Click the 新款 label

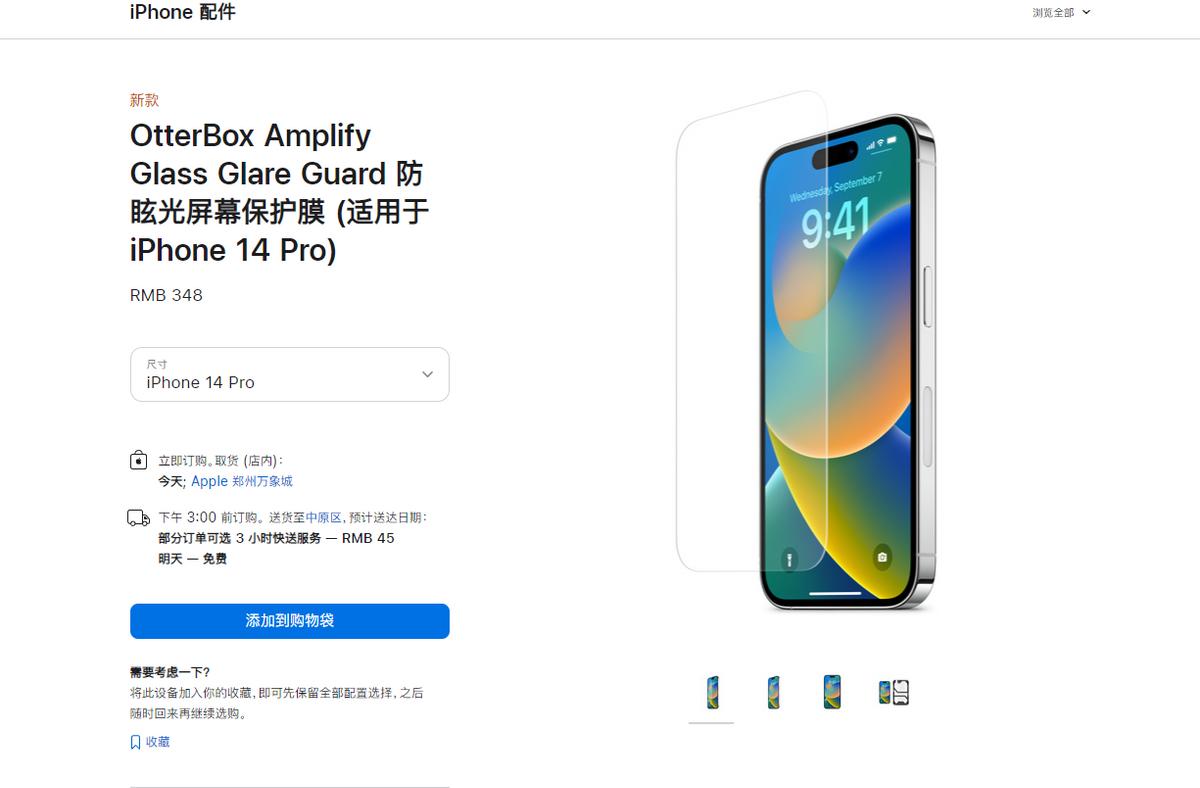(x=143, y=100)
